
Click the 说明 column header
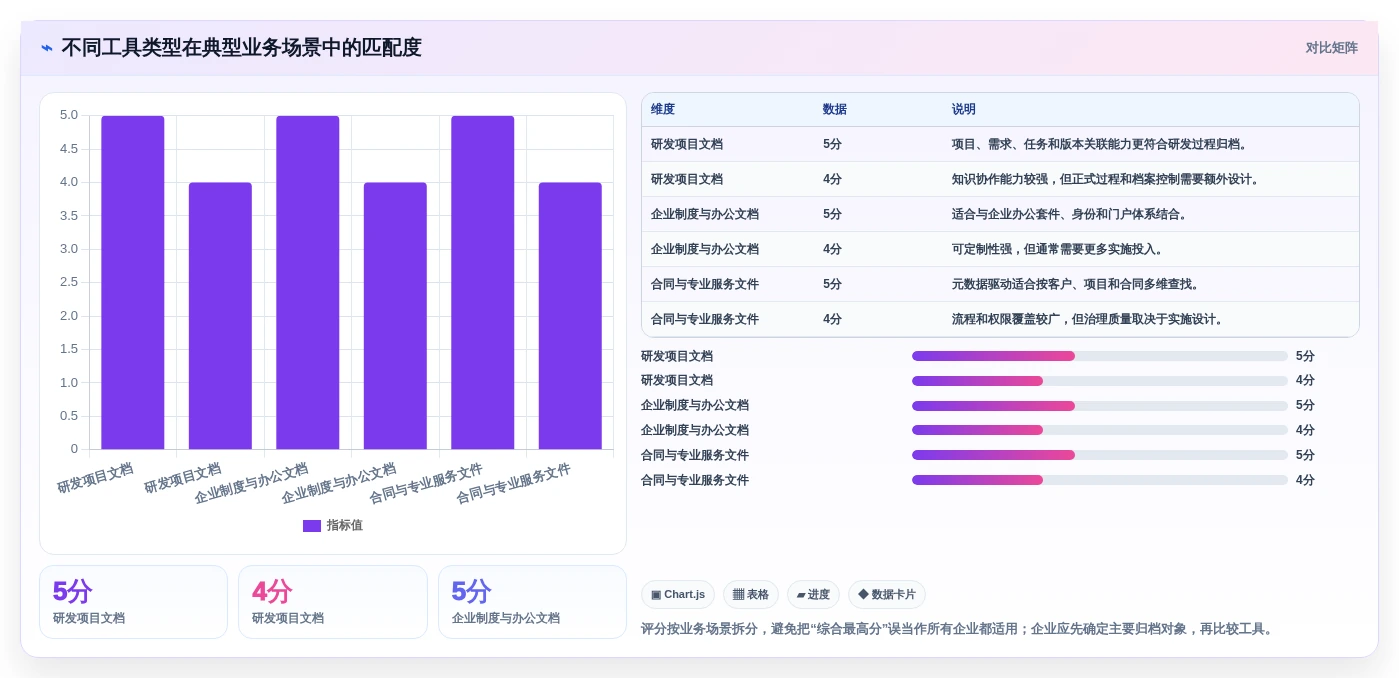(964, 110)
